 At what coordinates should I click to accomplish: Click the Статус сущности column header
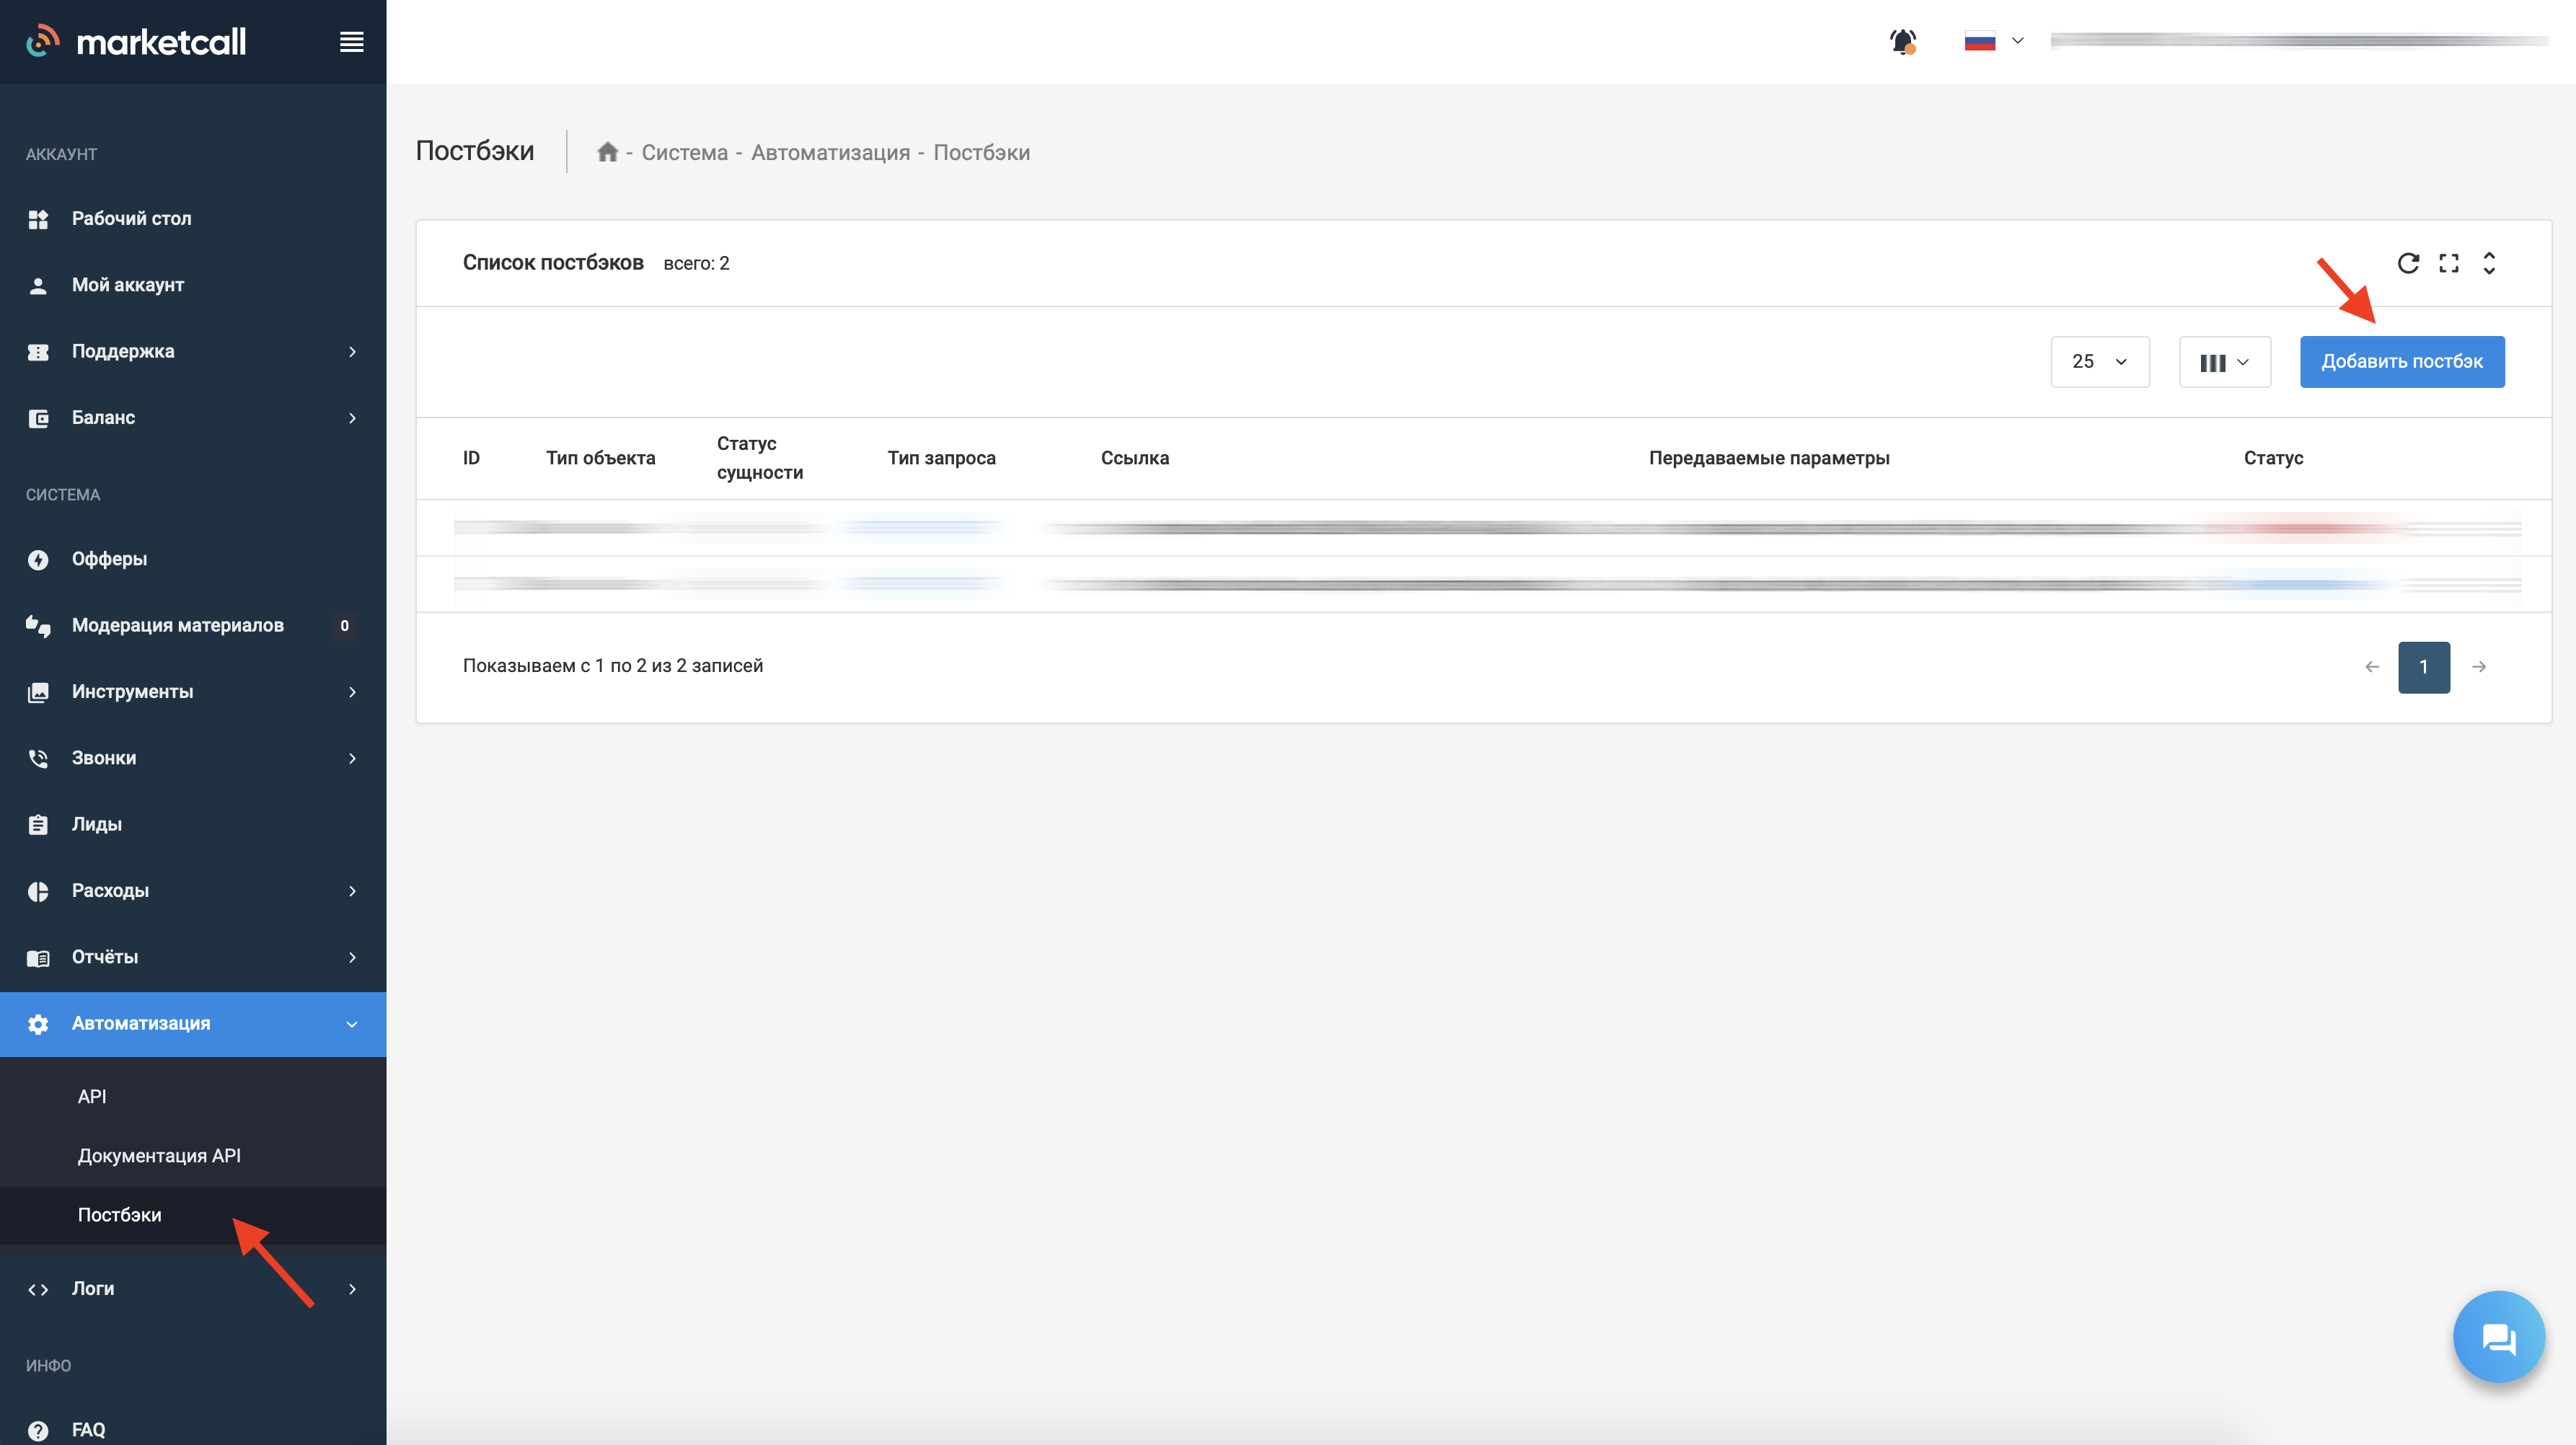760,458
